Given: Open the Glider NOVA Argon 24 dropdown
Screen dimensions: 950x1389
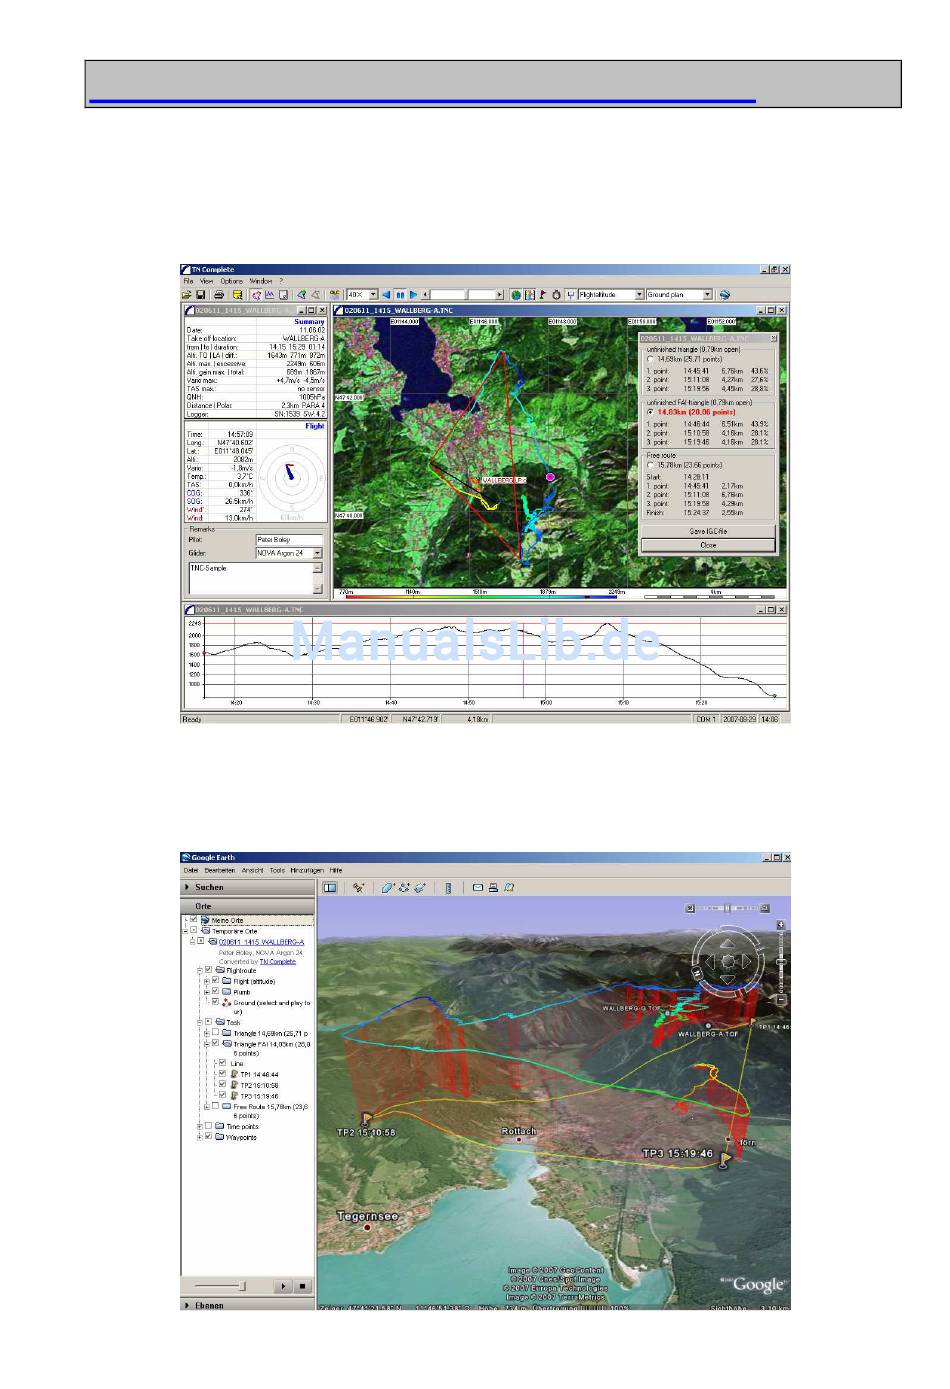Looking at the screenshot, I should click(x=318, y=553).
